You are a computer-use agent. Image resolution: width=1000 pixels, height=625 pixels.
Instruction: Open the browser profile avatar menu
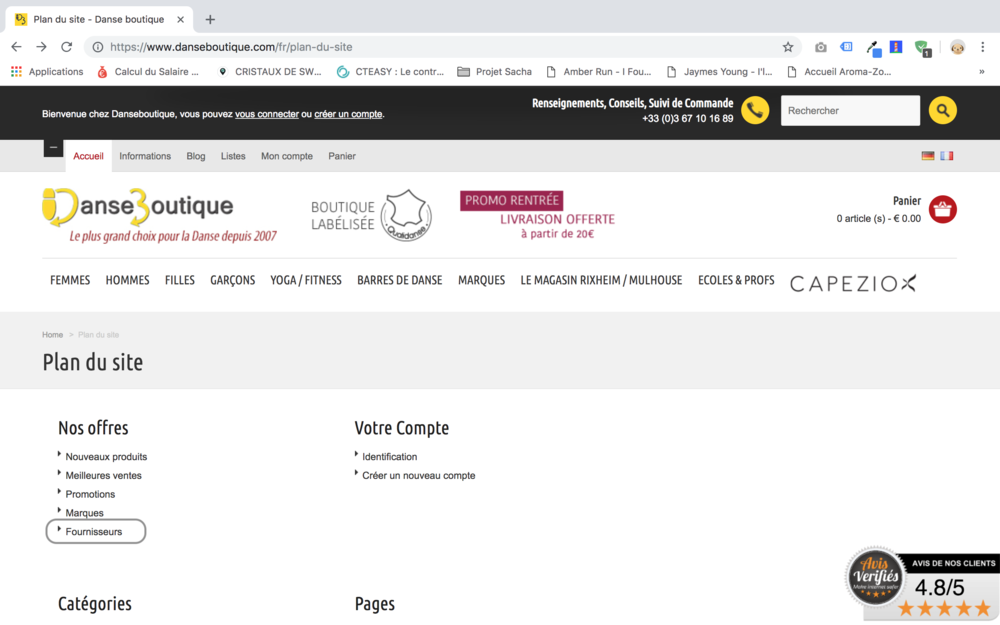[x=957, y=46]
